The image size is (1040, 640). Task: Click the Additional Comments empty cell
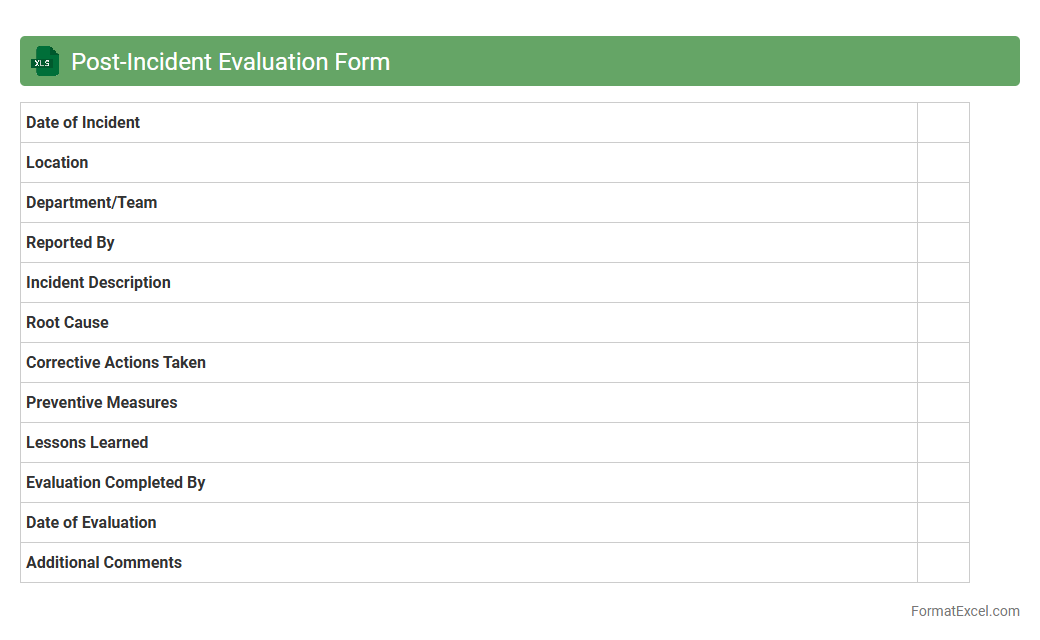(x=943, y=563)
